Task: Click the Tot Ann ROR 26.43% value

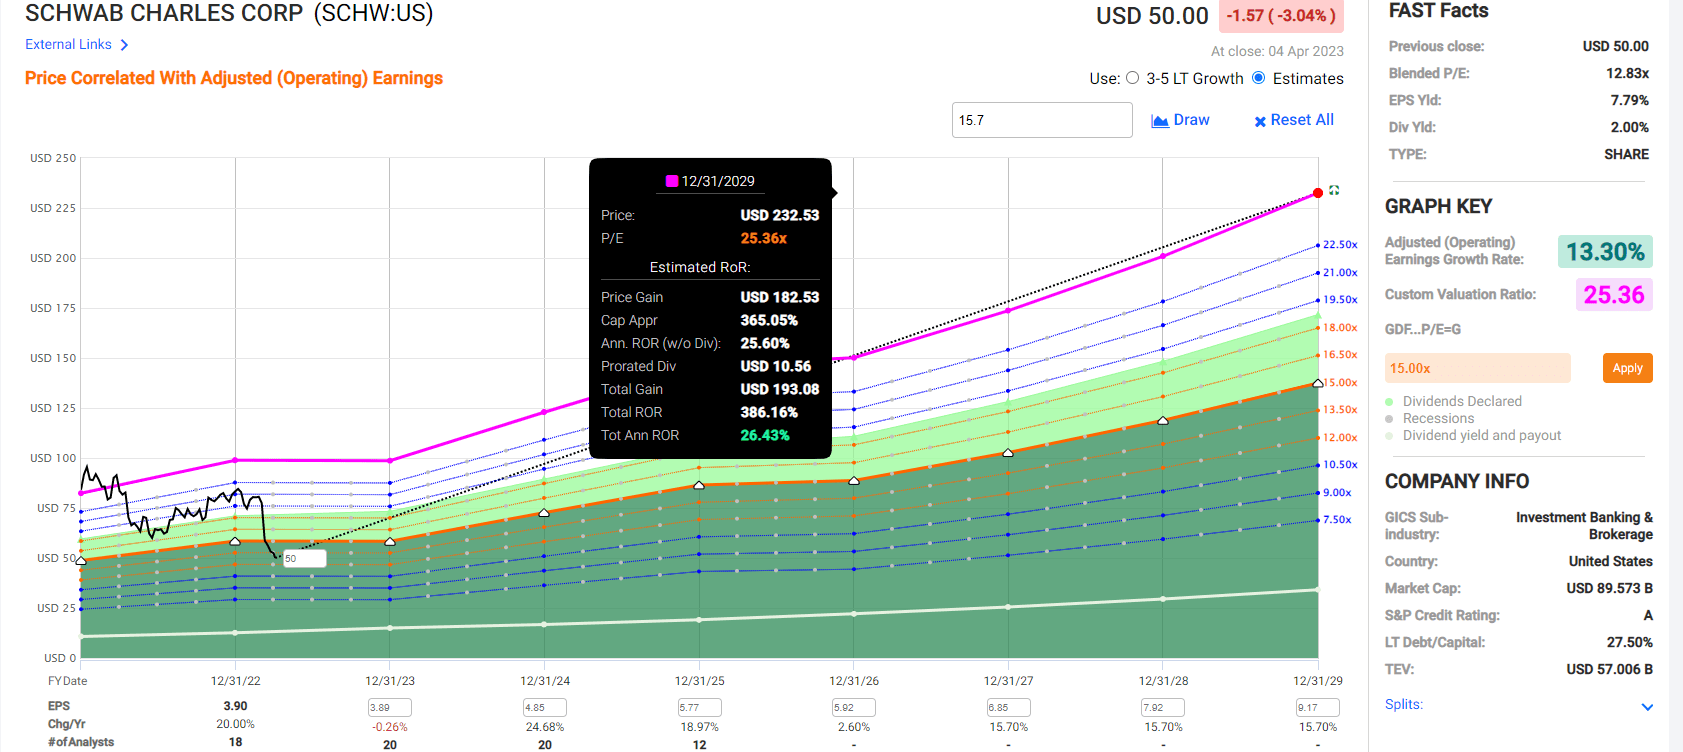Action: [764, 435]
